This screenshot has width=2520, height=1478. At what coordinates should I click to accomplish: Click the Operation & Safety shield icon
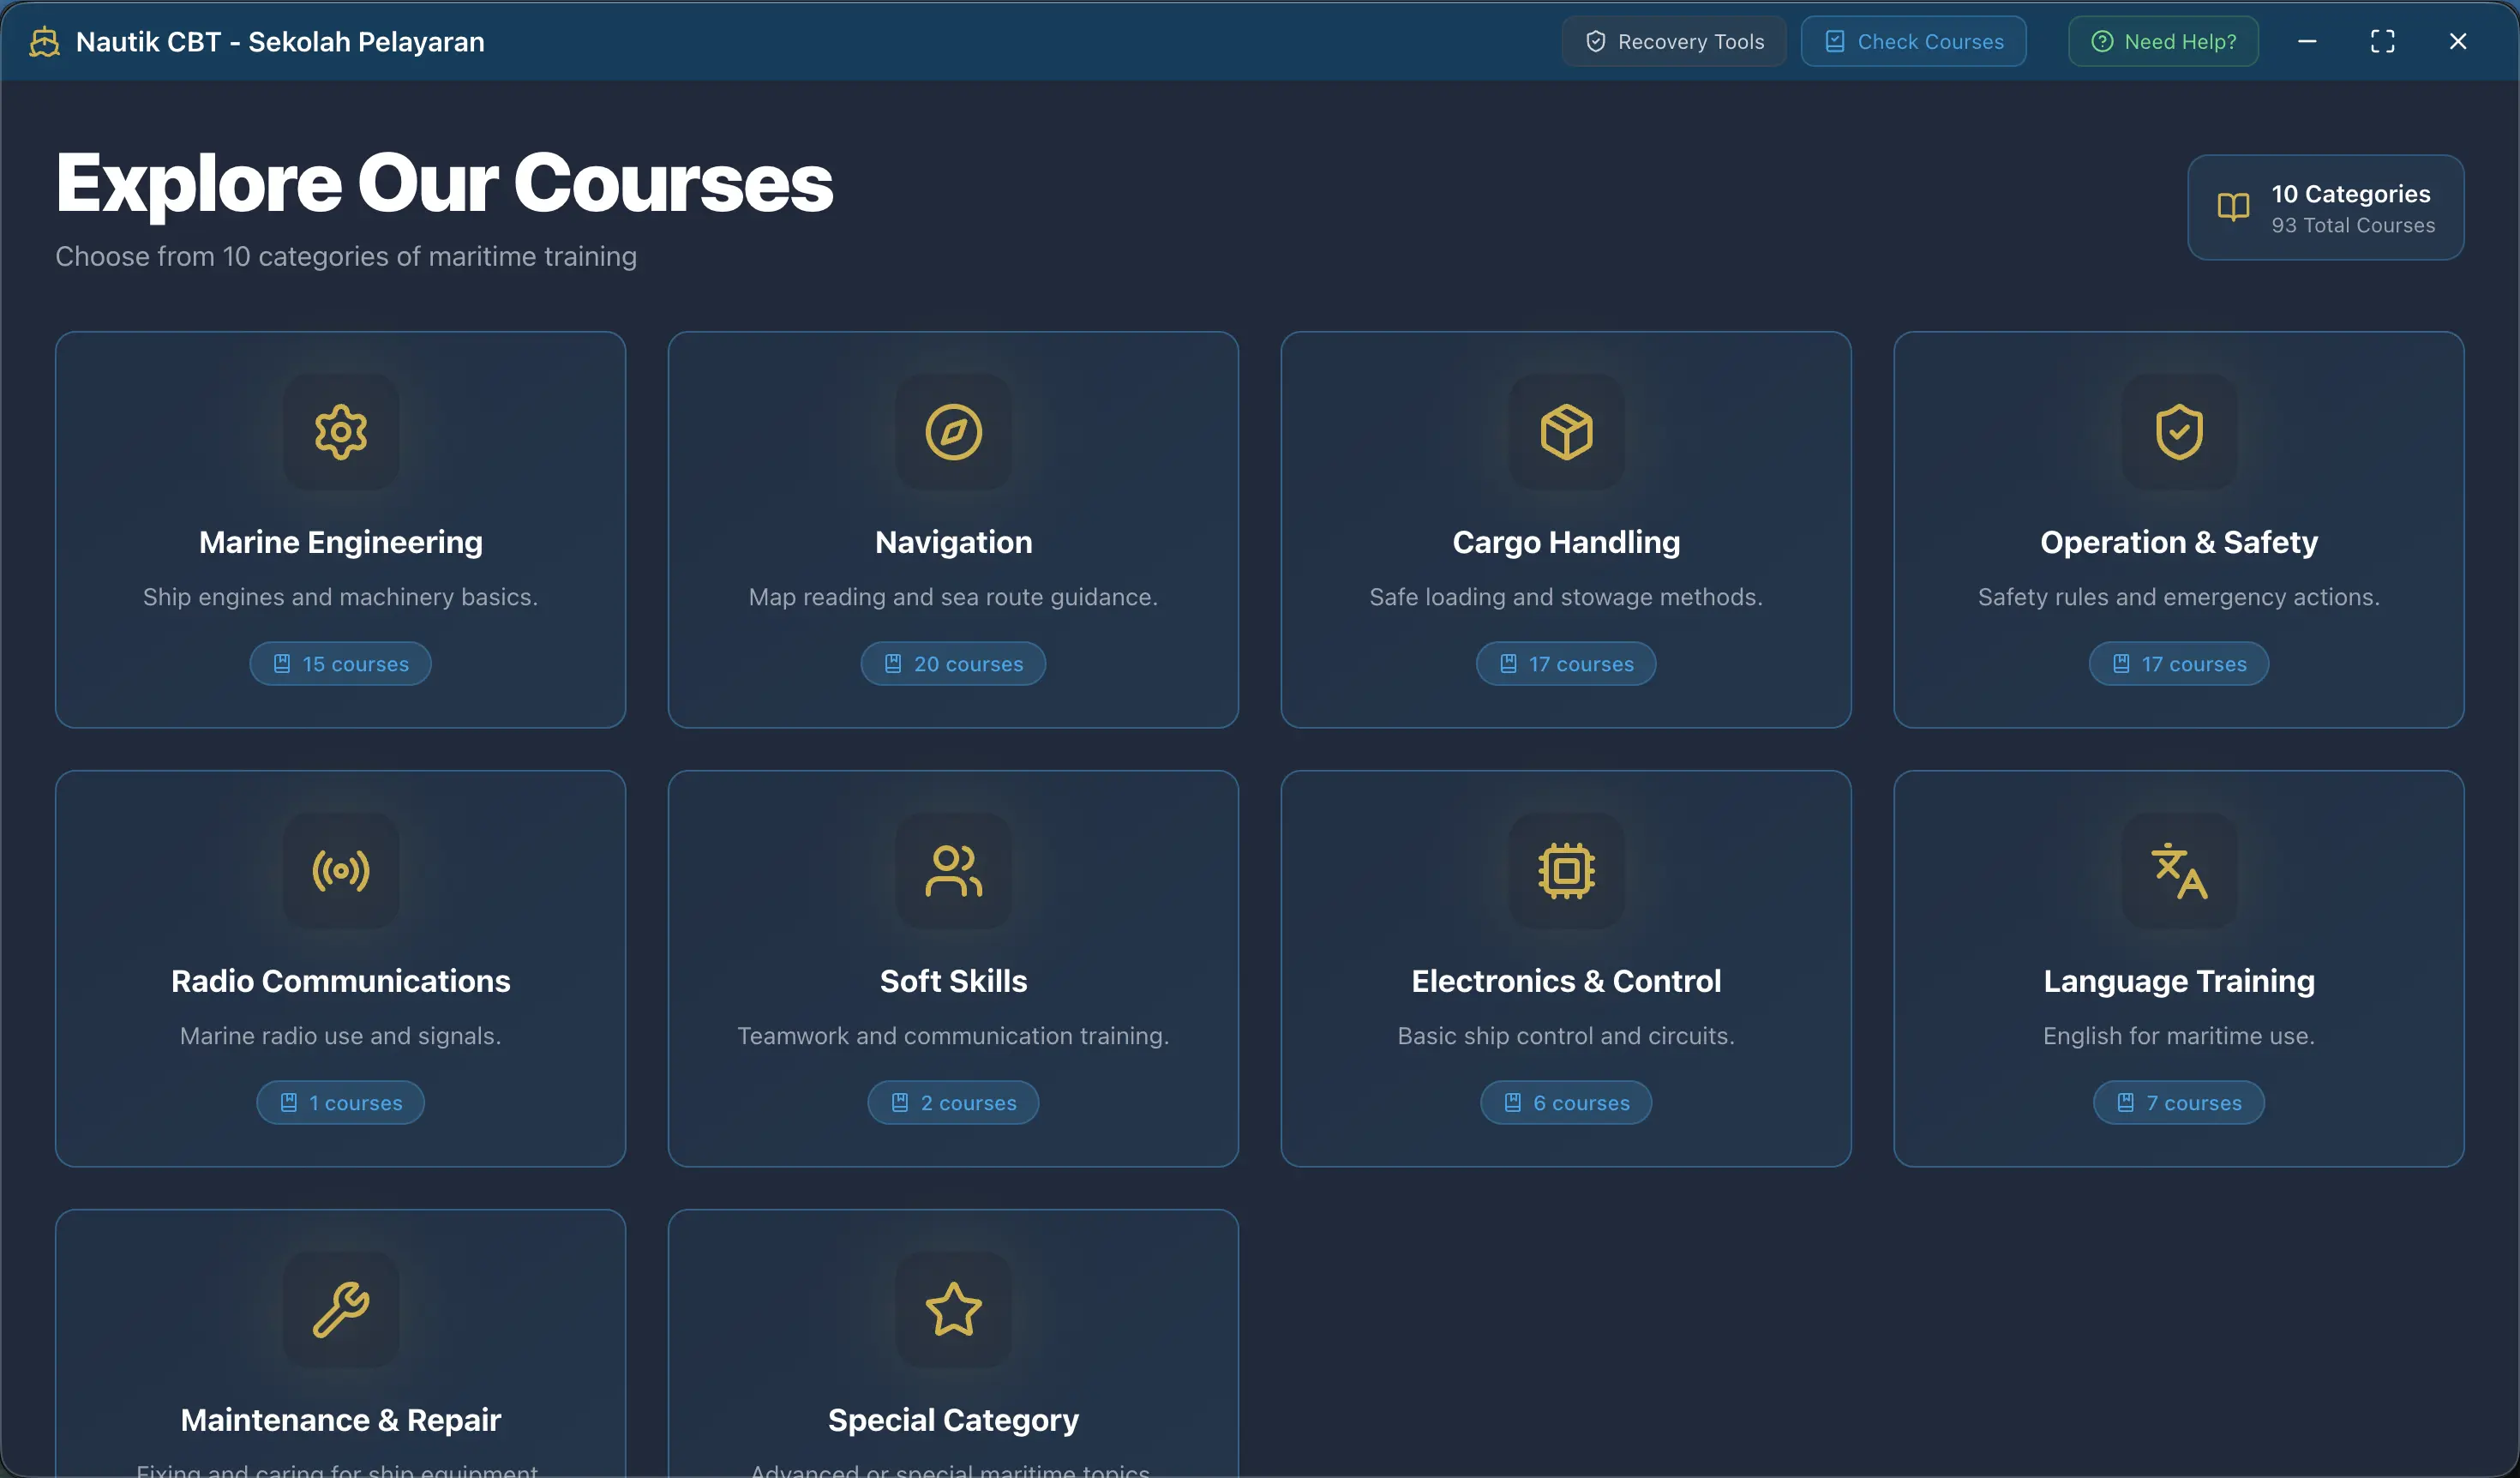(2179, 432)
